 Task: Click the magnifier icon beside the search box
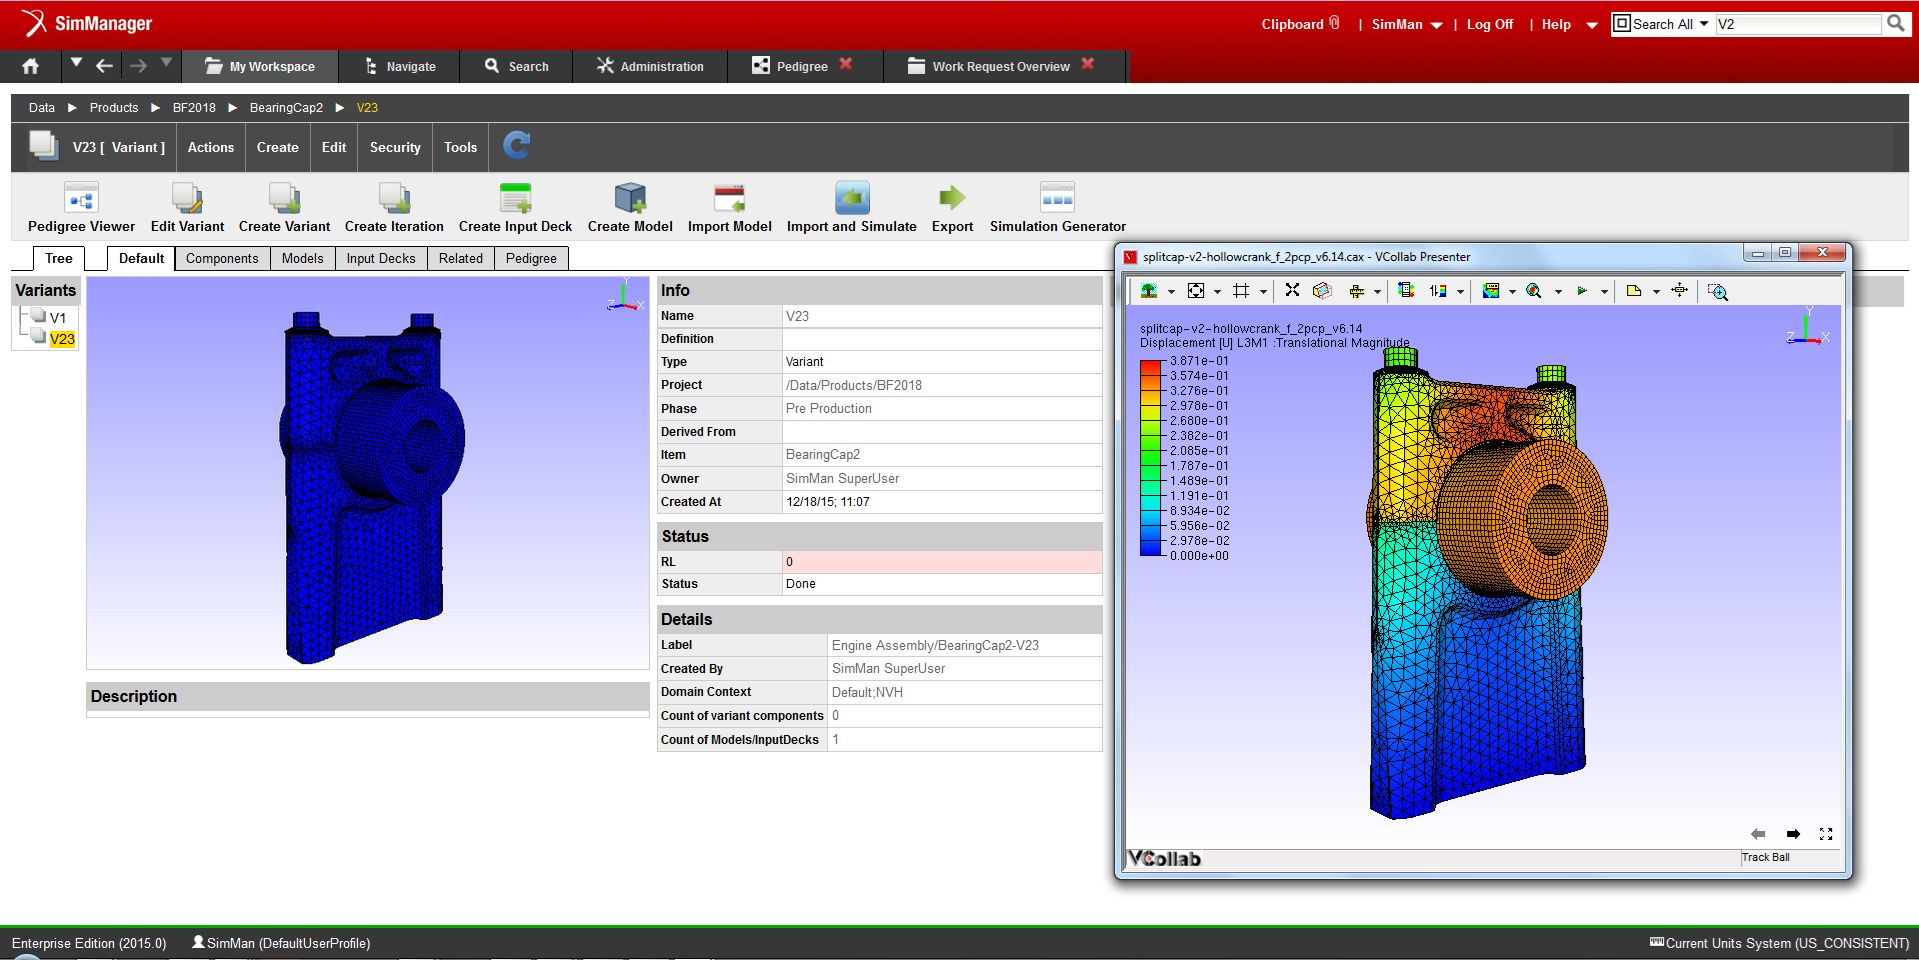click(x=1896, y=24)
